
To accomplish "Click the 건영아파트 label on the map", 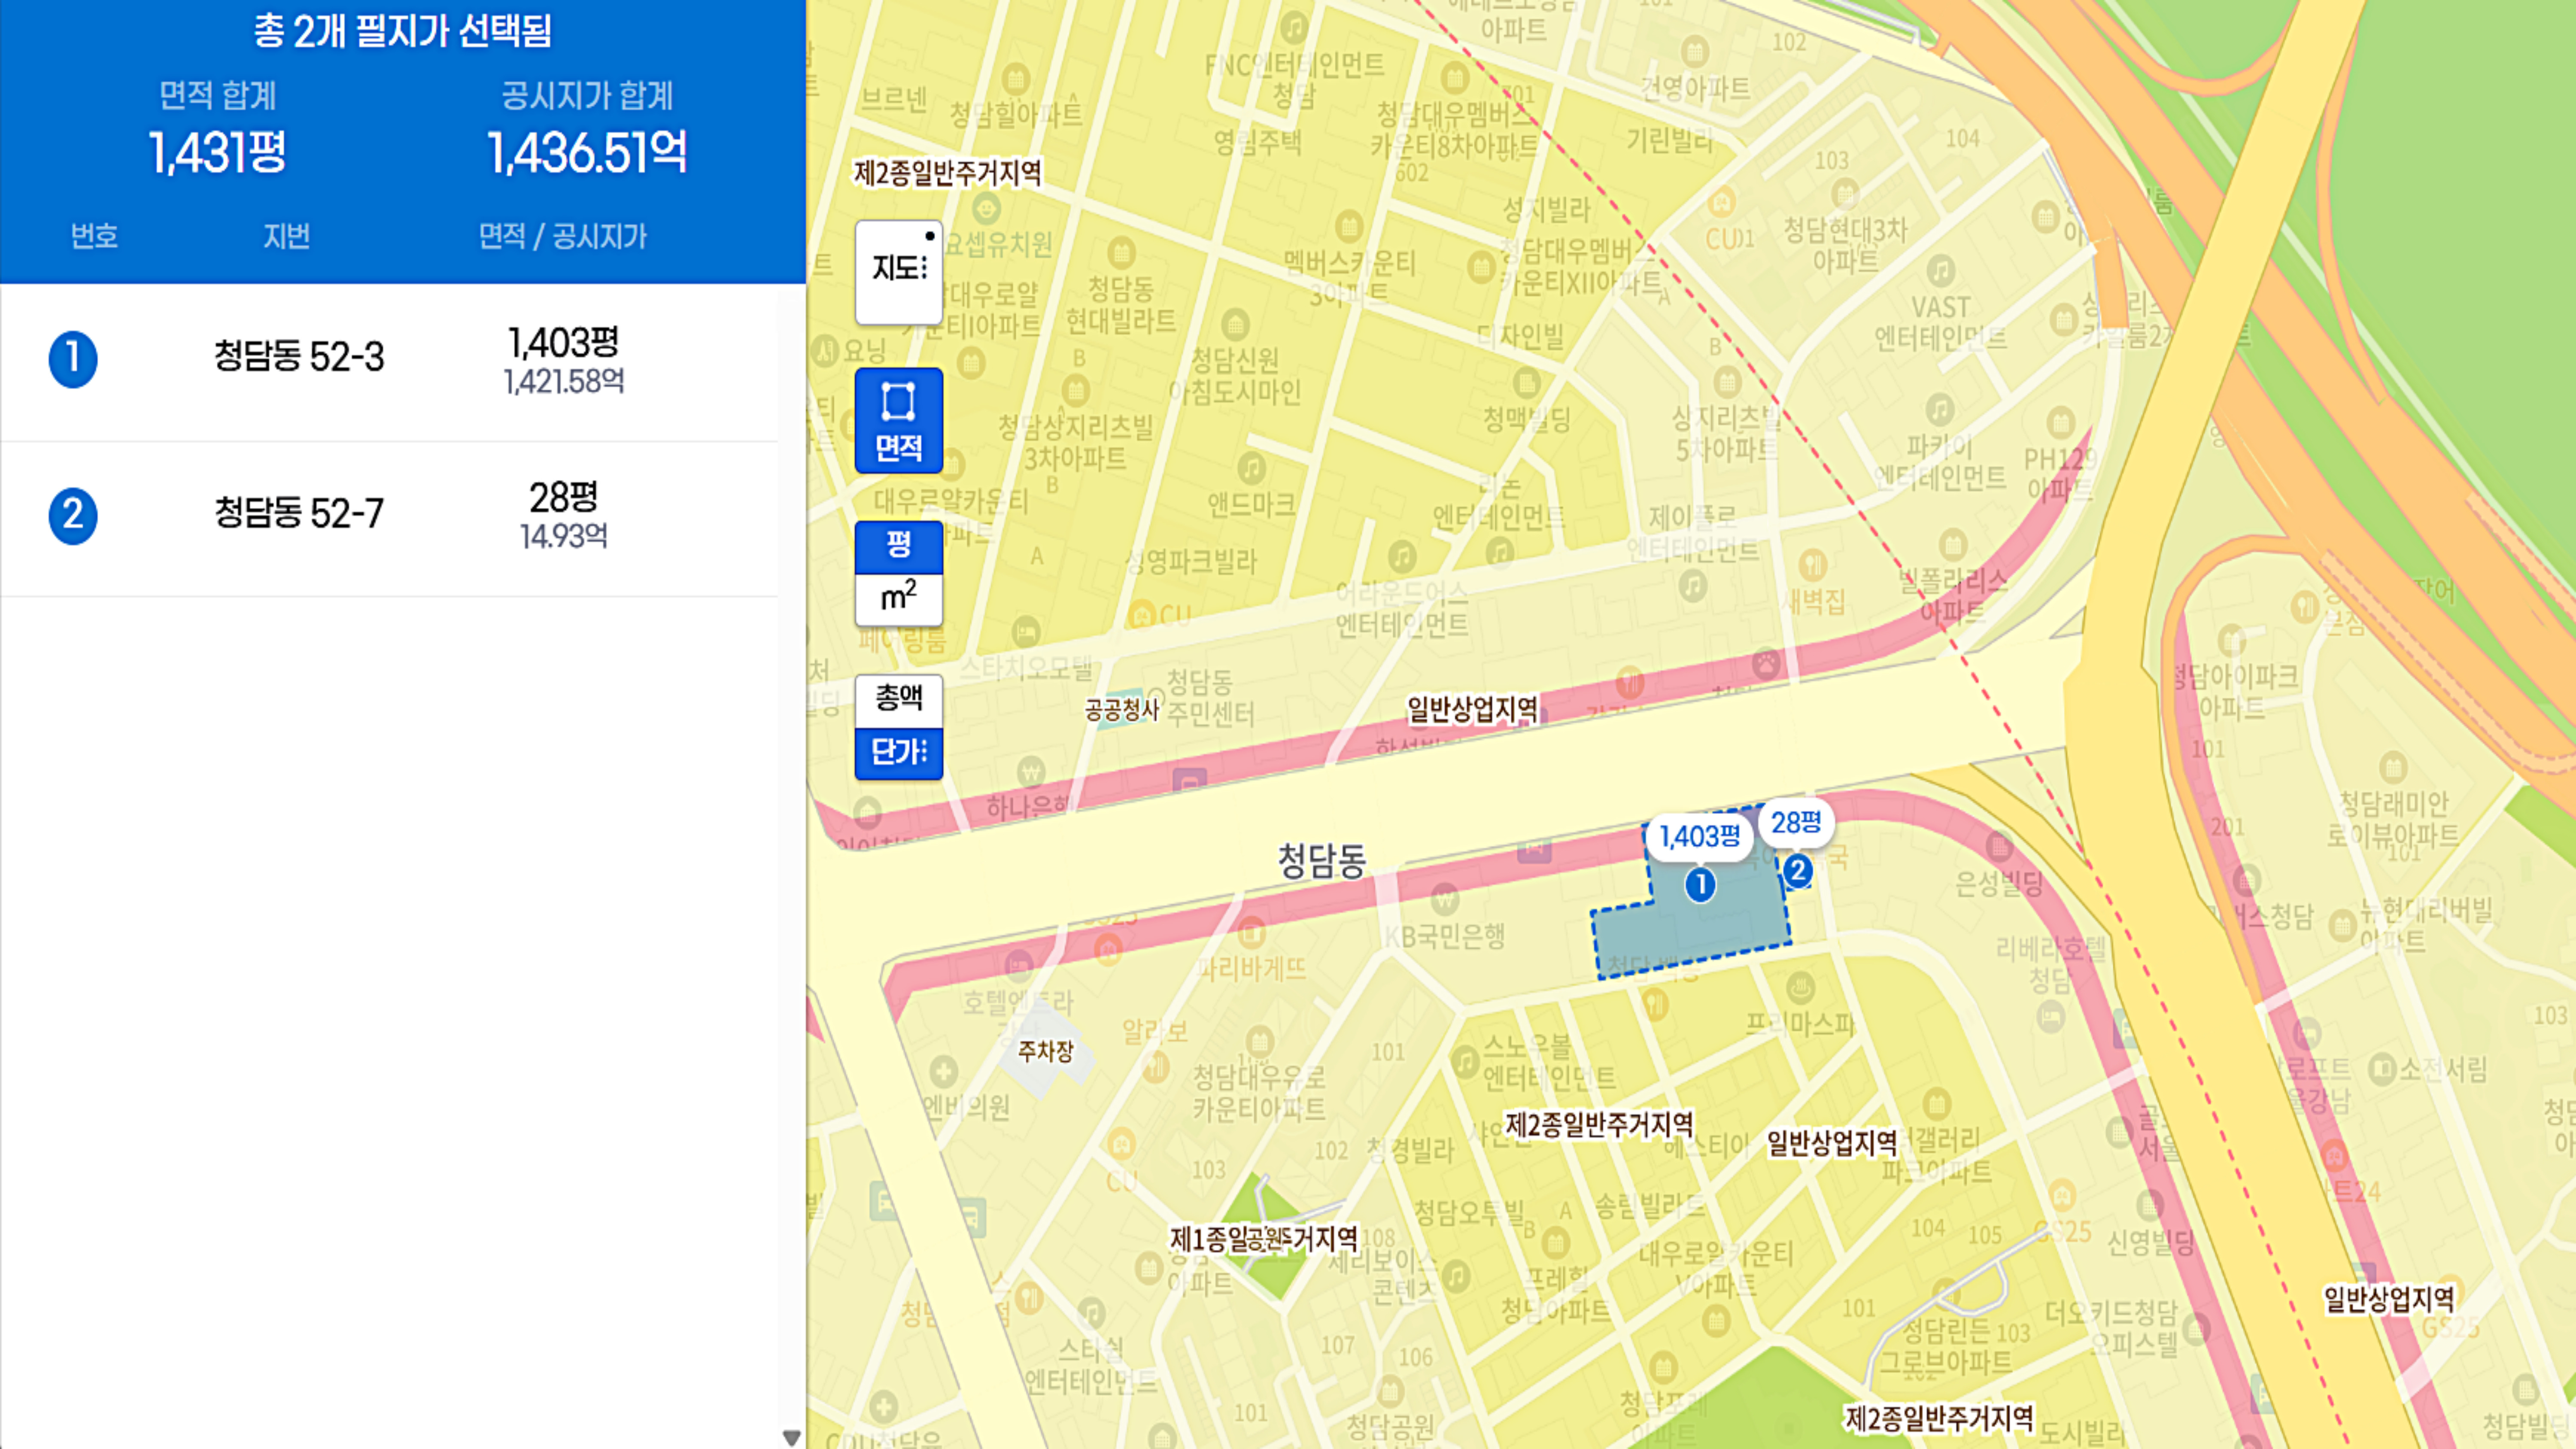I will 1695,88.
